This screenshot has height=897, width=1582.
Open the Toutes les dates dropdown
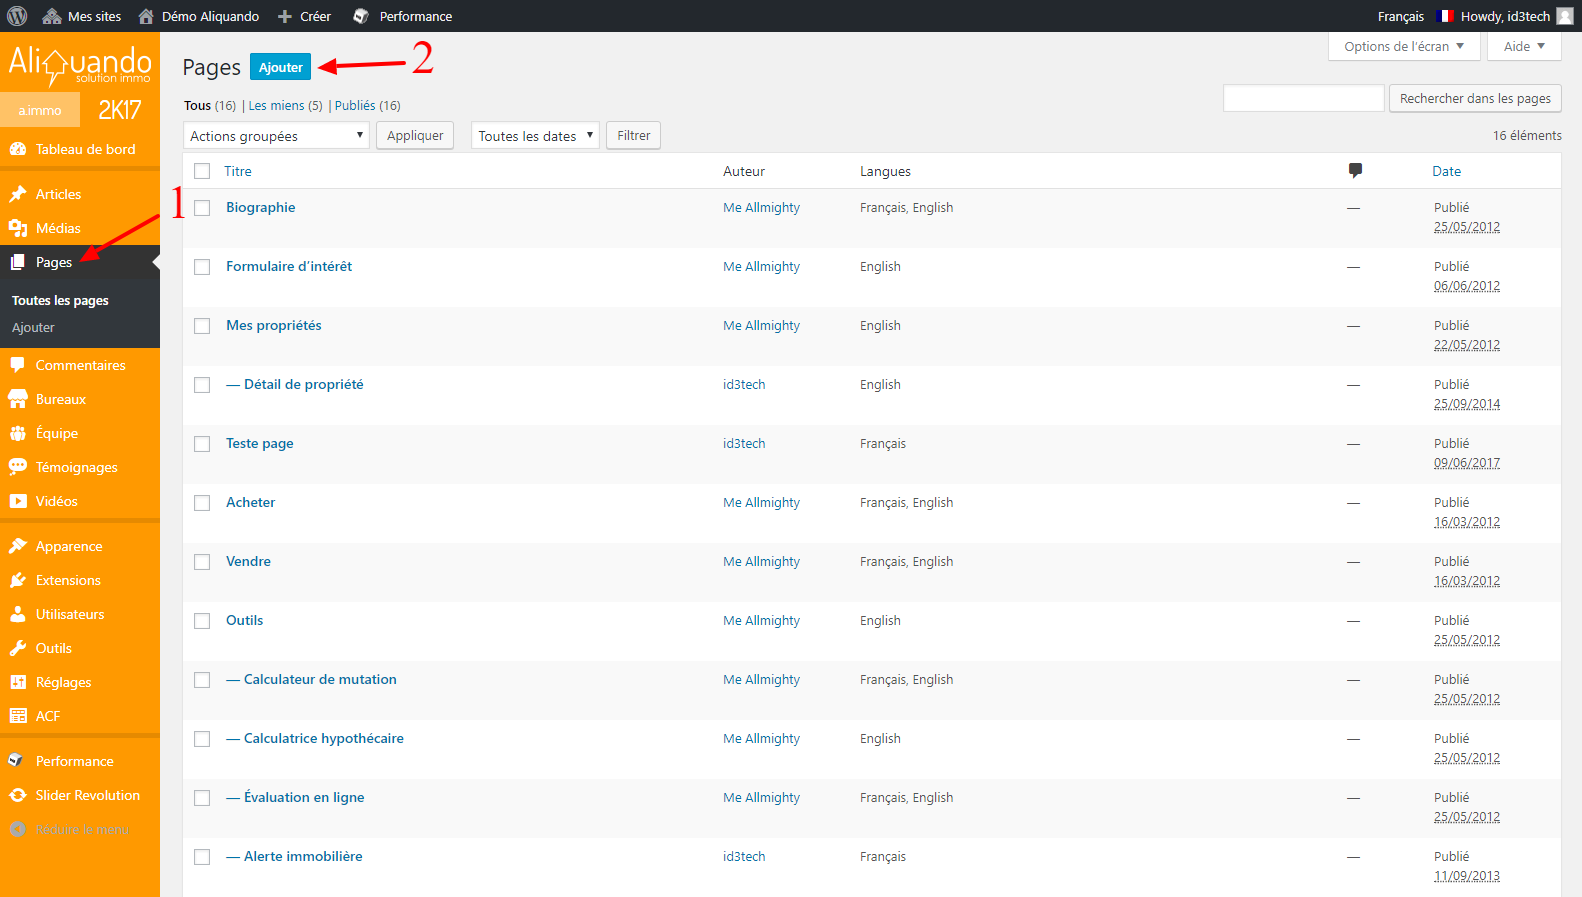click(x=535, y=136)
